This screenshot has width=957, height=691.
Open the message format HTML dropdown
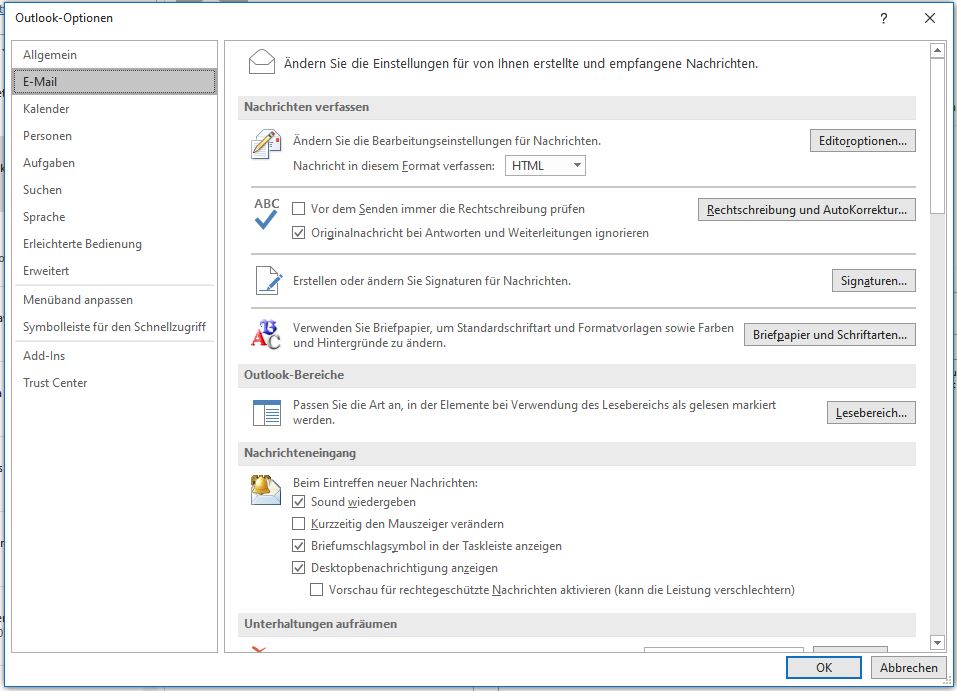(545, 165)
